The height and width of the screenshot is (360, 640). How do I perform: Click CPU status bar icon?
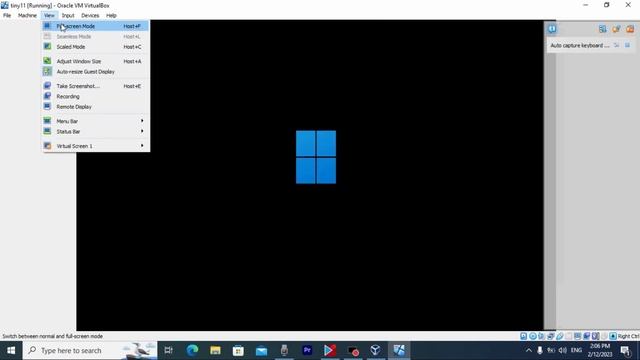tap(596, 336)
